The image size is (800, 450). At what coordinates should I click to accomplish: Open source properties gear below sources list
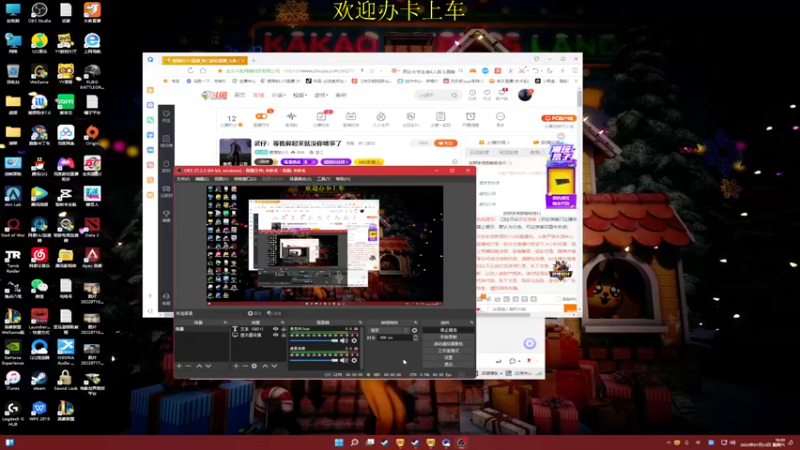point(254,366)
